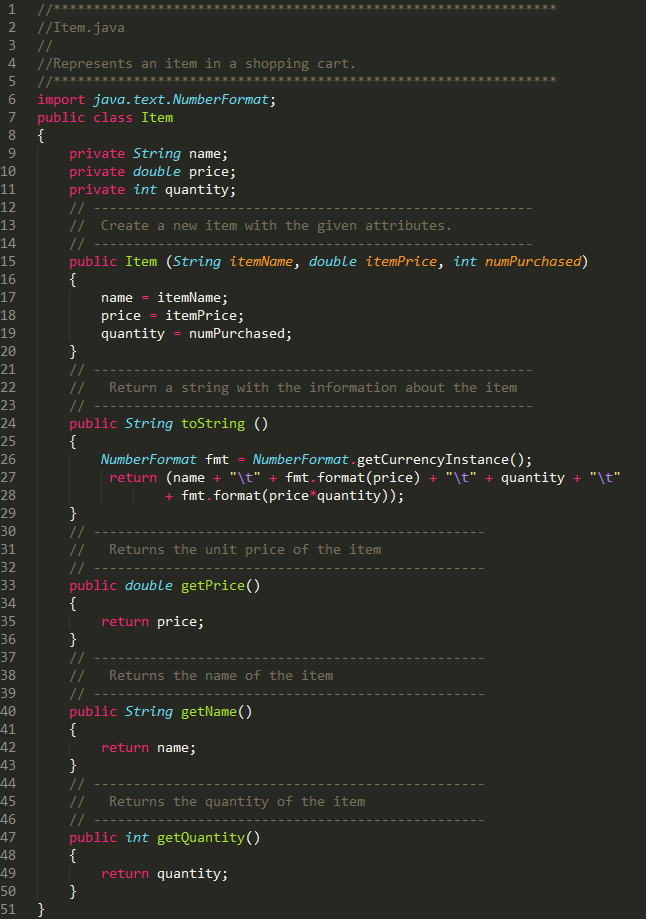Click the getQuantity method name

200,838
